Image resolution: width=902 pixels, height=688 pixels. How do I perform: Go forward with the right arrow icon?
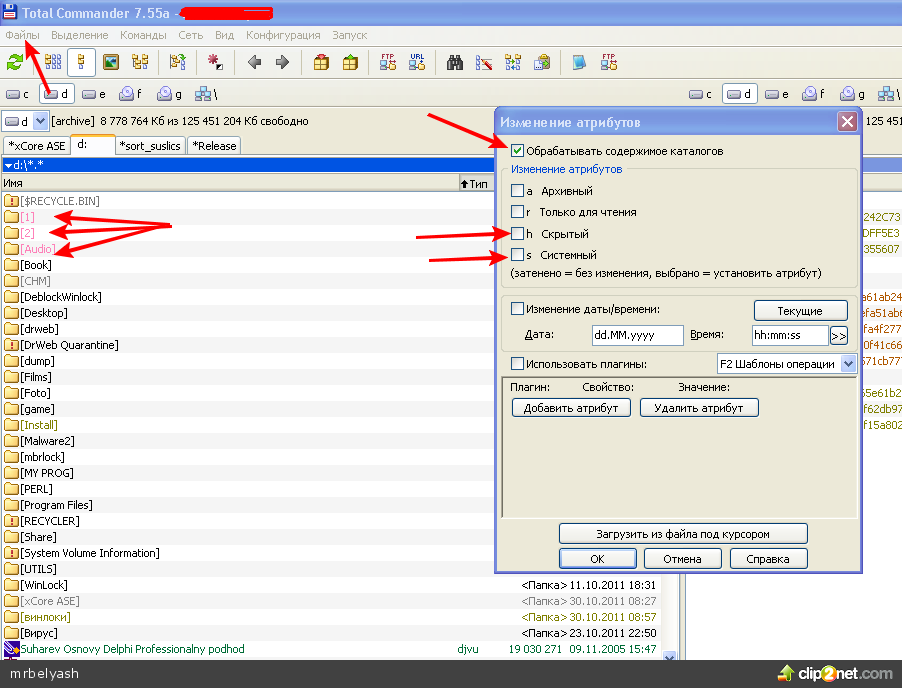(x=282, y=62)
